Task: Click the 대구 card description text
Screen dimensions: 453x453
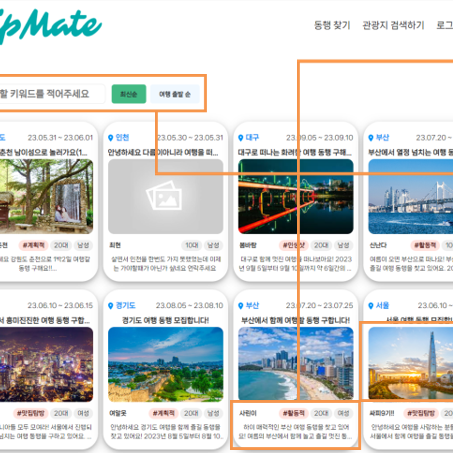Action: pos(296,264)
